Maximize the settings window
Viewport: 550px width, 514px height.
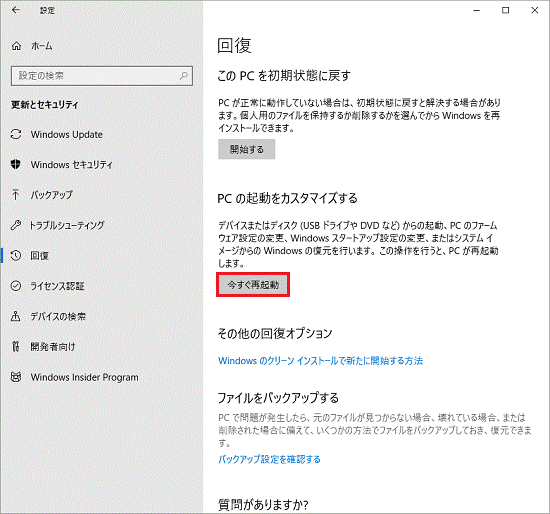pyautogui.click(x=505, y=11)
